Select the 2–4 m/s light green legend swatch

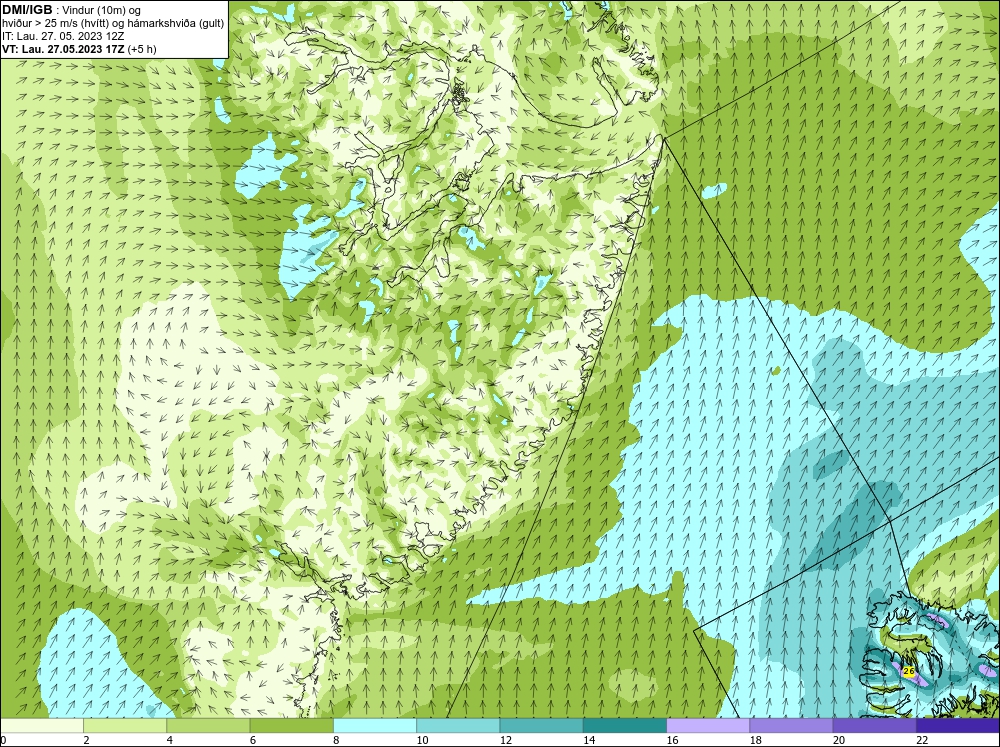coord(125,725)
